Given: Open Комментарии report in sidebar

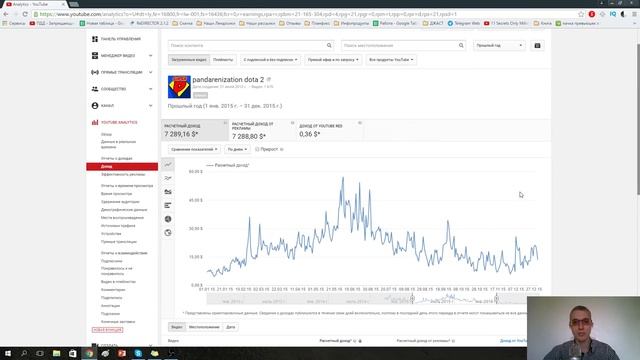Looking at the screenshot, I should click(x=113, y=290).
